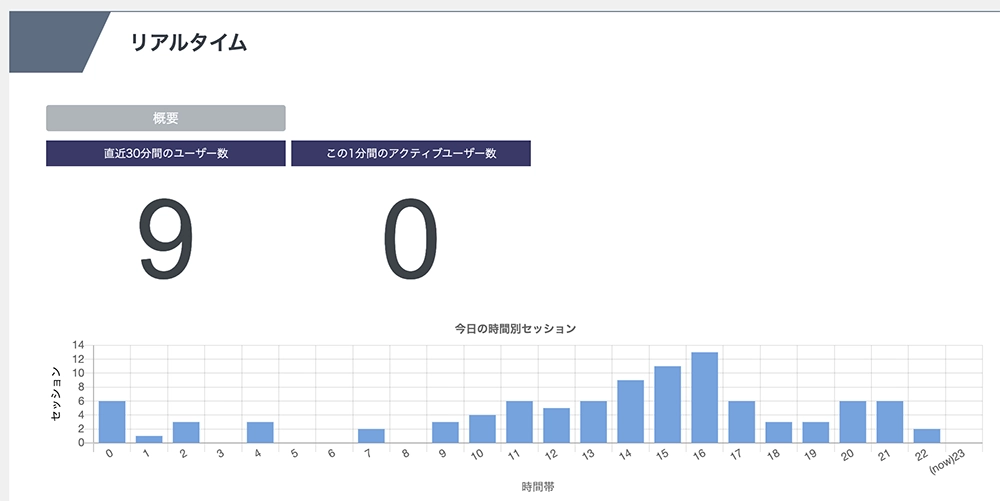Viewport: 1000px width, 501px height.
Task: Click the x-axis label 3
Action: (x=220, y=454)
